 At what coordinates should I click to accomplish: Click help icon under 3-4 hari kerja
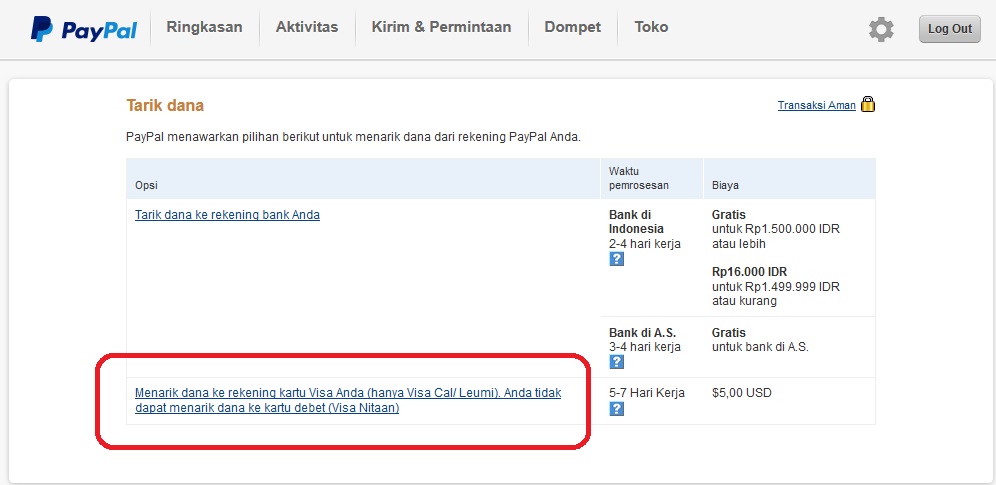[616, 362]
